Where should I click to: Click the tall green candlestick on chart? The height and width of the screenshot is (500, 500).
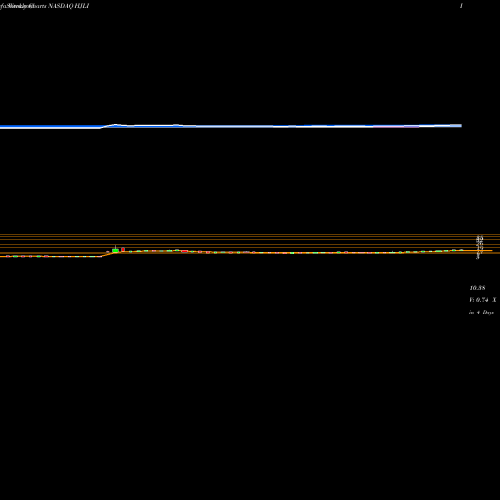115,249
